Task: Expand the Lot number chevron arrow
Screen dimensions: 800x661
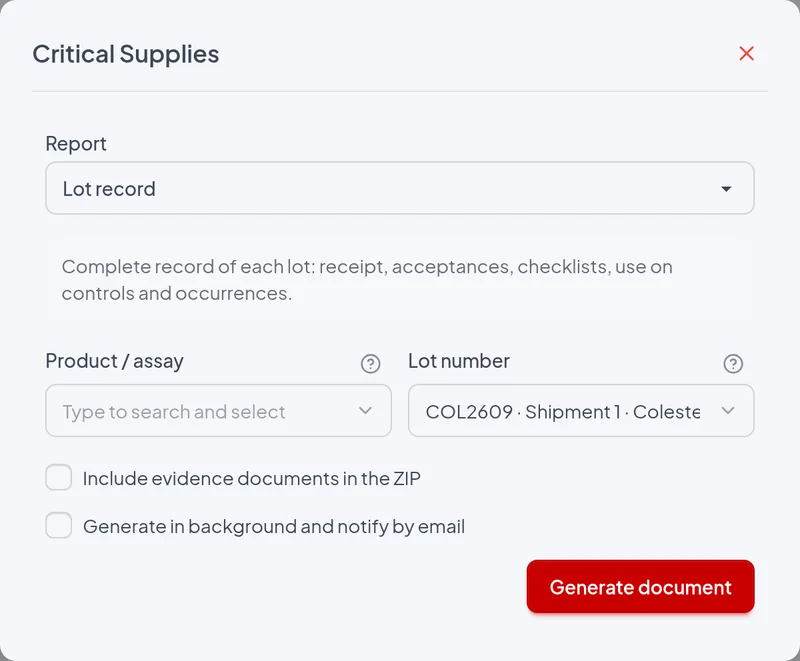Action: click(x=728, y=411)
